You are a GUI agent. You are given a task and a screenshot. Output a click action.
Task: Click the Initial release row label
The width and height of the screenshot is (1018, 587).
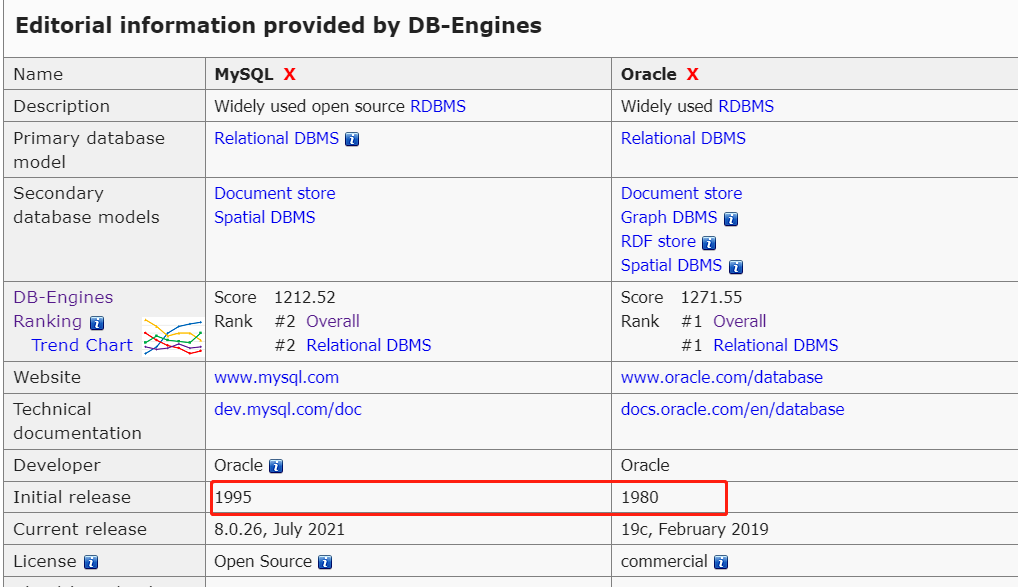[x=72, y=497]
